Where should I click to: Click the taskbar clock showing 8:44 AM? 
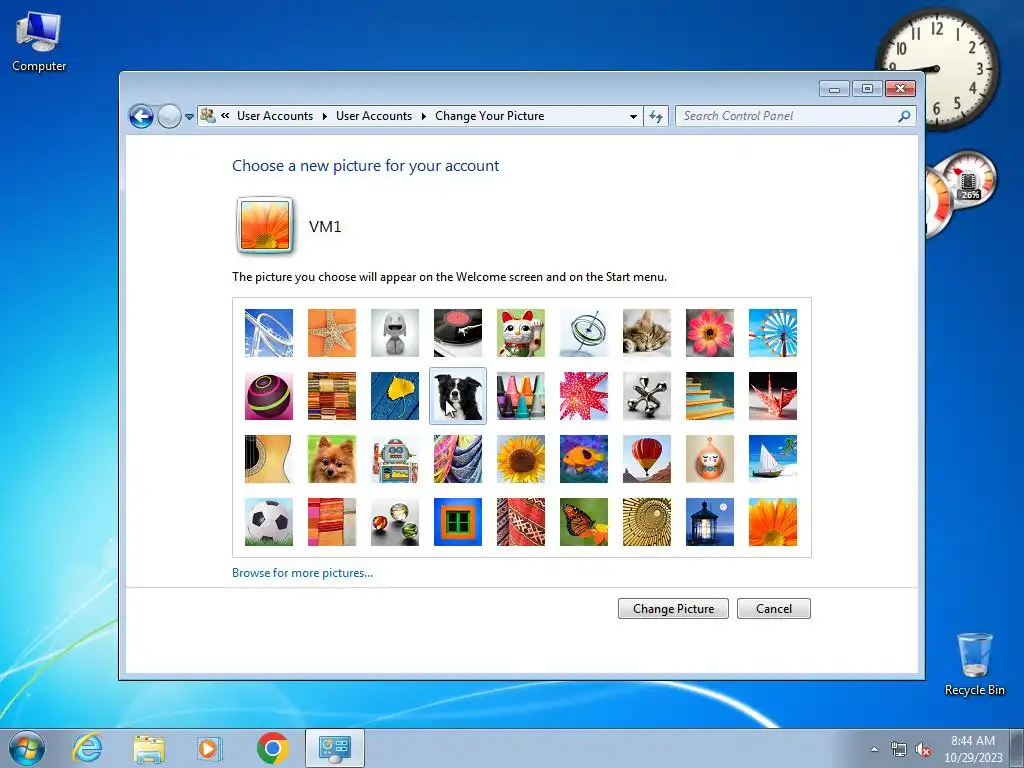[x=973, y=749]
